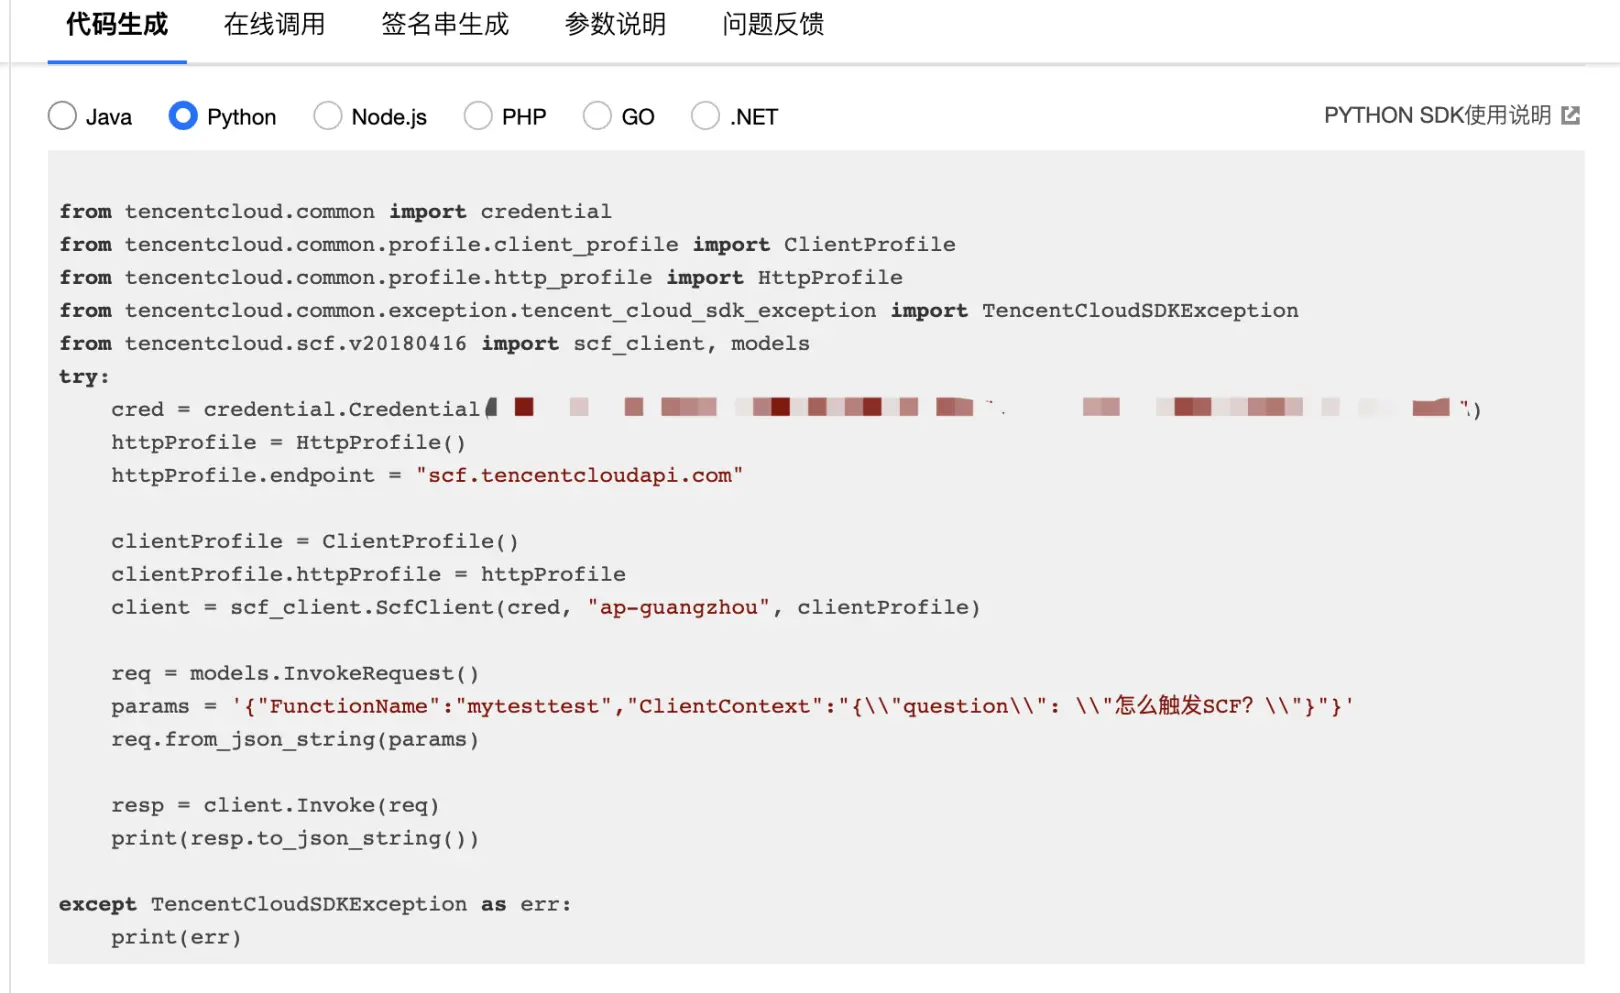Open the 在线调用 tab
The image size is (1620, 993).
(x=274, y=25)
